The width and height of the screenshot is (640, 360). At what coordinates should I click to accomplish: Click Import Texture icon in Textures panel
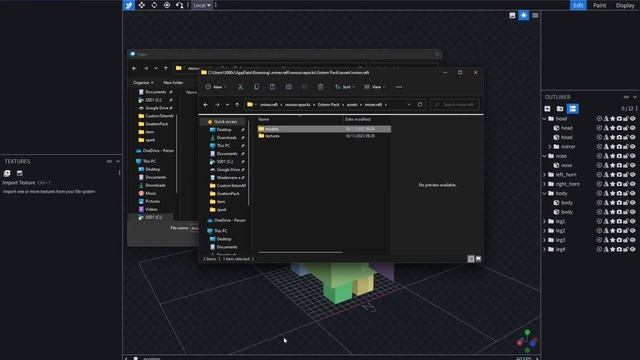[7, 173]
